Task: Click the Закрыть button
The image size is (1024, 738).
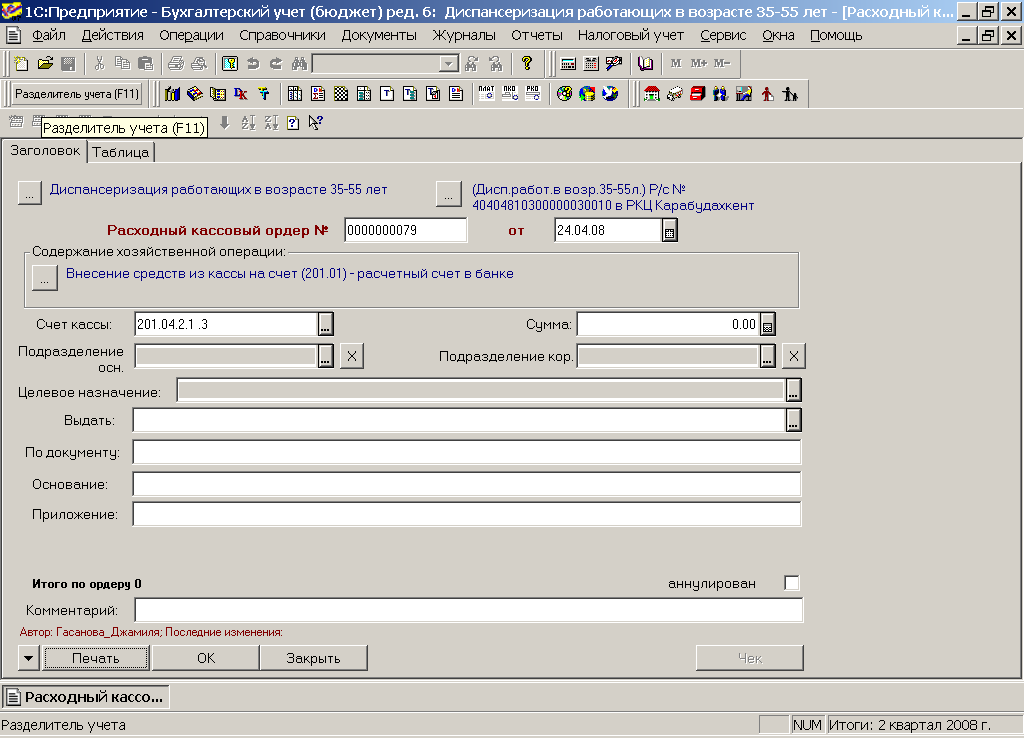Action: (x=313, y=658)
